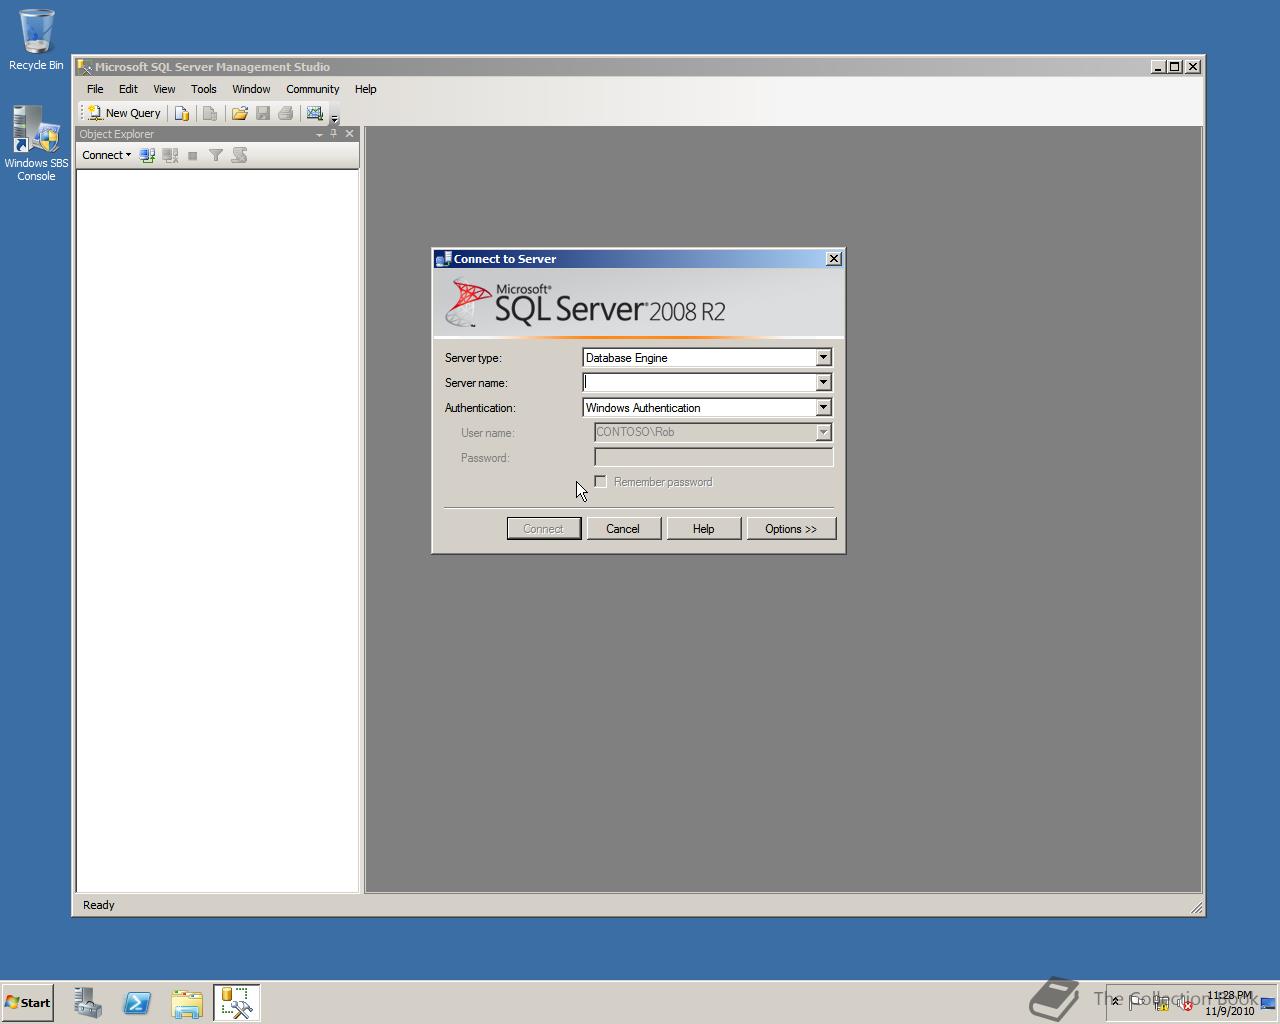1280x1024 pixels.
Task: Click the Connect Object Explorer icon
Action: pyautogui.click(x=147, y=155)
